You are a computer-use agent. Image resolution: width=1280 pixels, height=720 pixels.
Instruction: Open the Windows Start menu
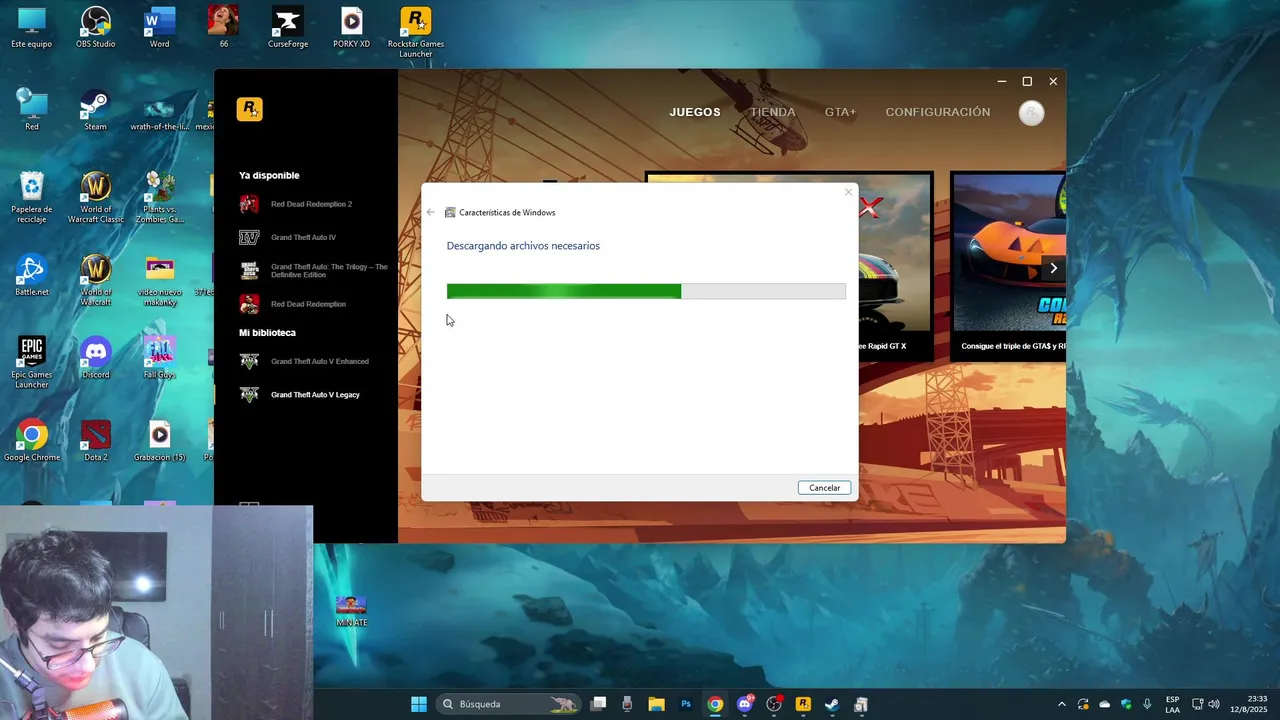coord(419,704)
